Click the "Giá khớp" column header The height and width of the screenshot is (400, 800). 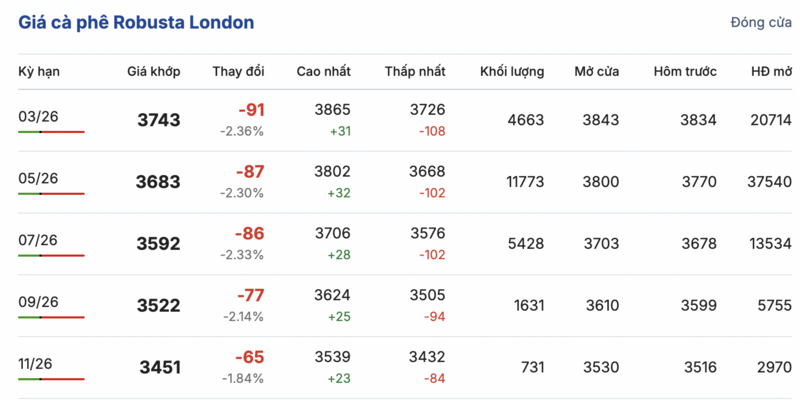[x=153, y=71]
